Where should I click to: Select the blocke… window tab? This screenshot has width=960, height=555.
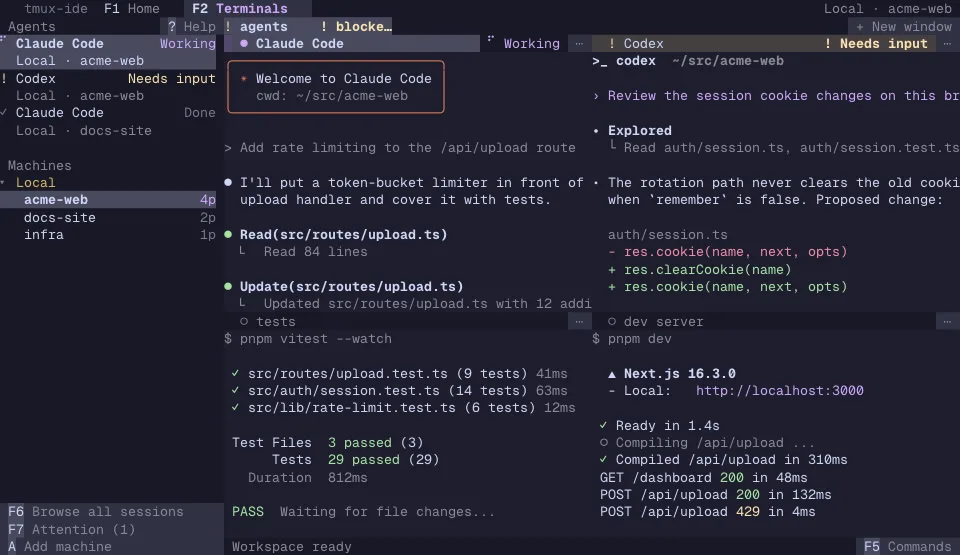356,26
